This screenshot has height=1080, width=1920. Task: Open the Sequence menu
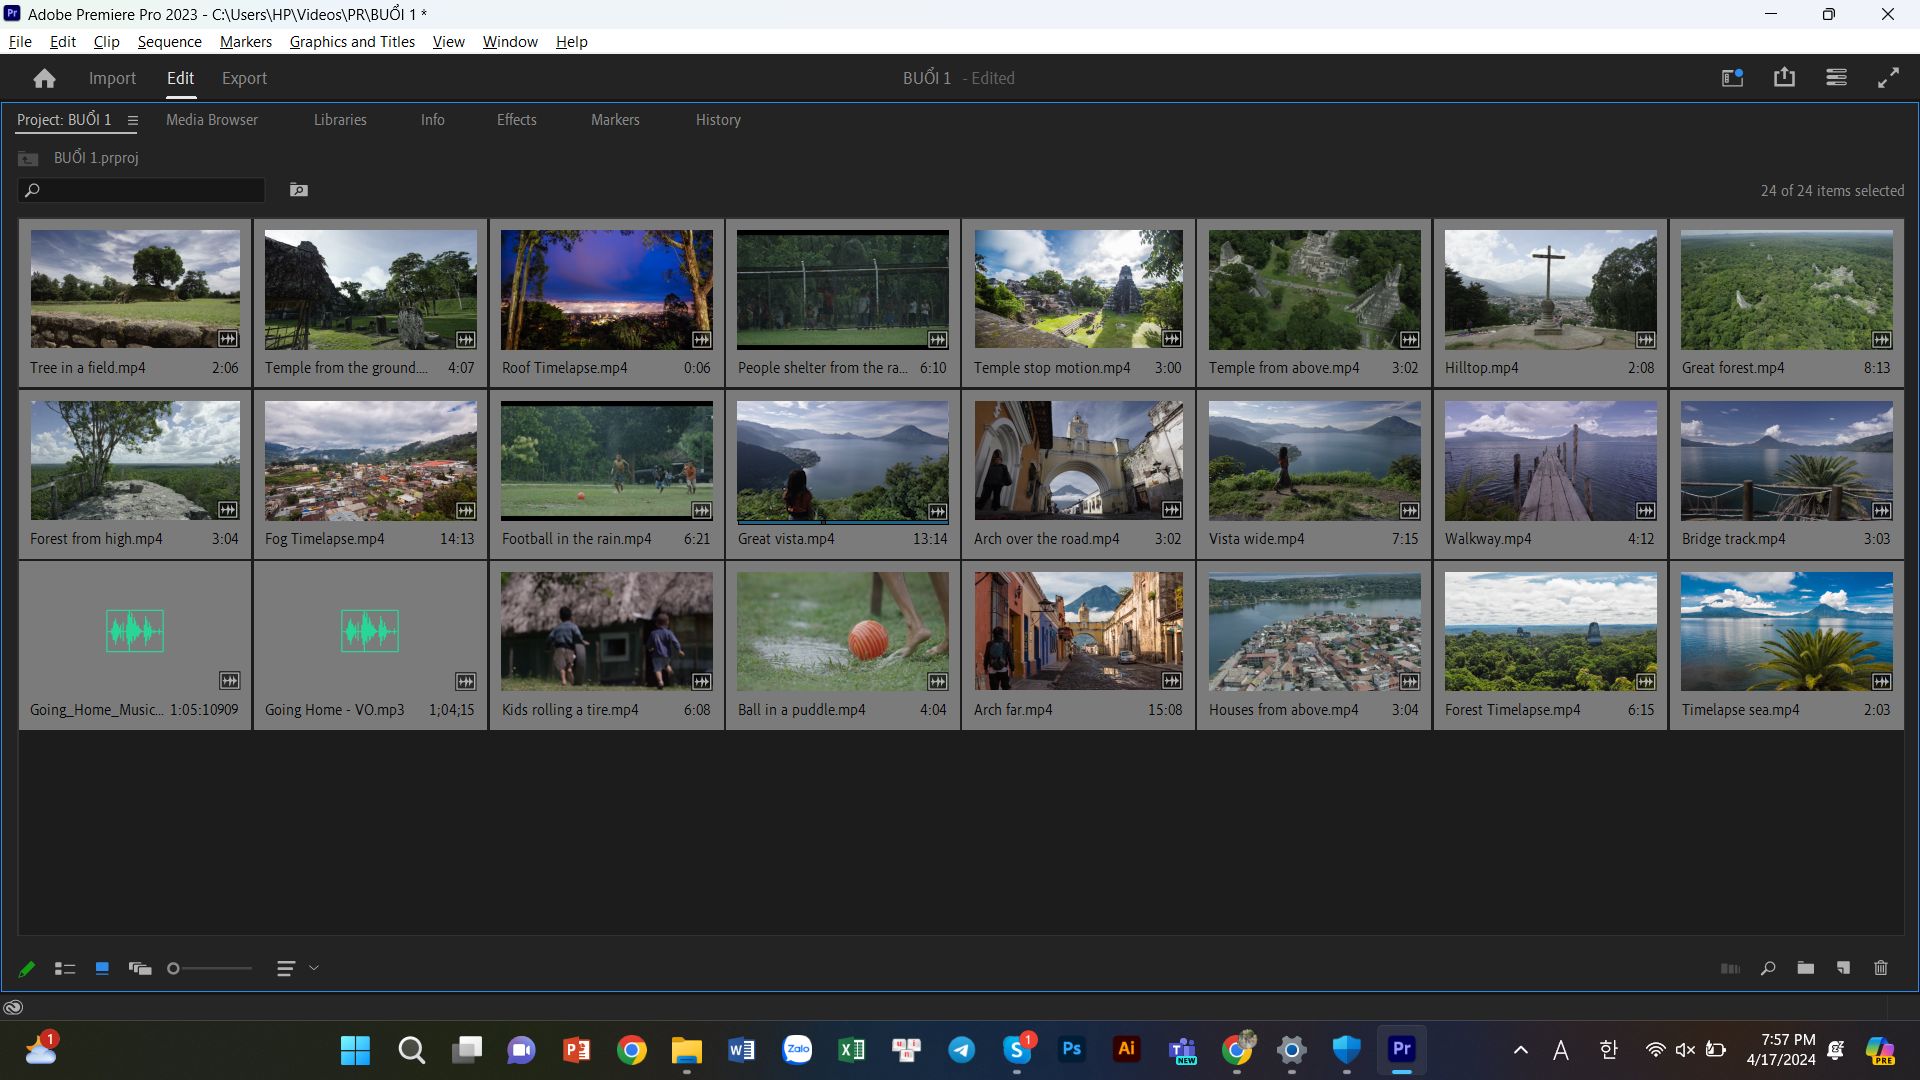pos(169,41)
